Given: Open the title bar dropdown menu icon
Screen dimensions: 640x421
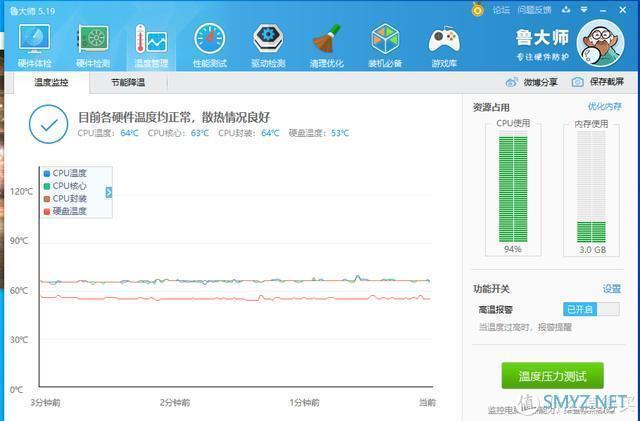Looking at the screenshot, I should click(x=584, y=9).
